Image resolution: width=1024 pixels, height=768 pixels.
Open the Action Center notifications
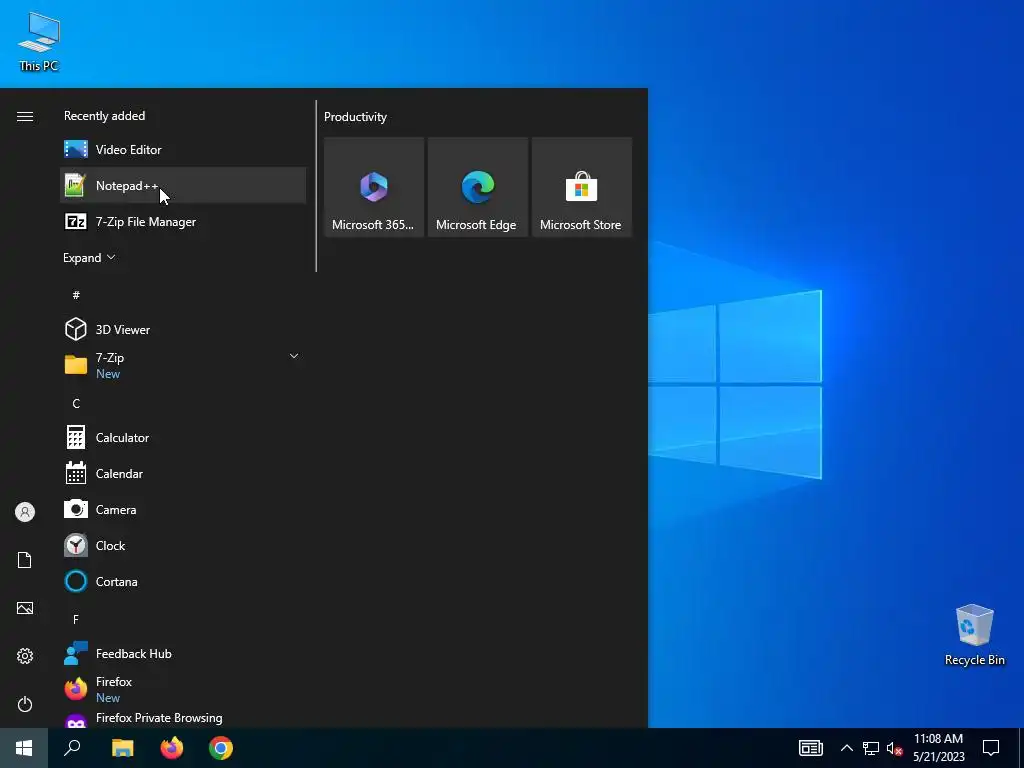click(991, 748)
